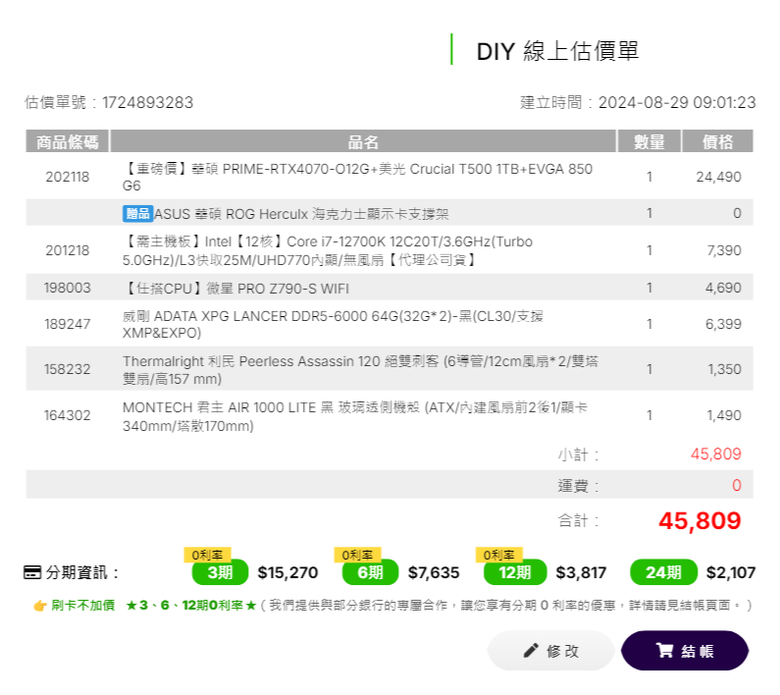Click the pencil icon in 修改
The image size is (780, 695).
coord(531,650)
